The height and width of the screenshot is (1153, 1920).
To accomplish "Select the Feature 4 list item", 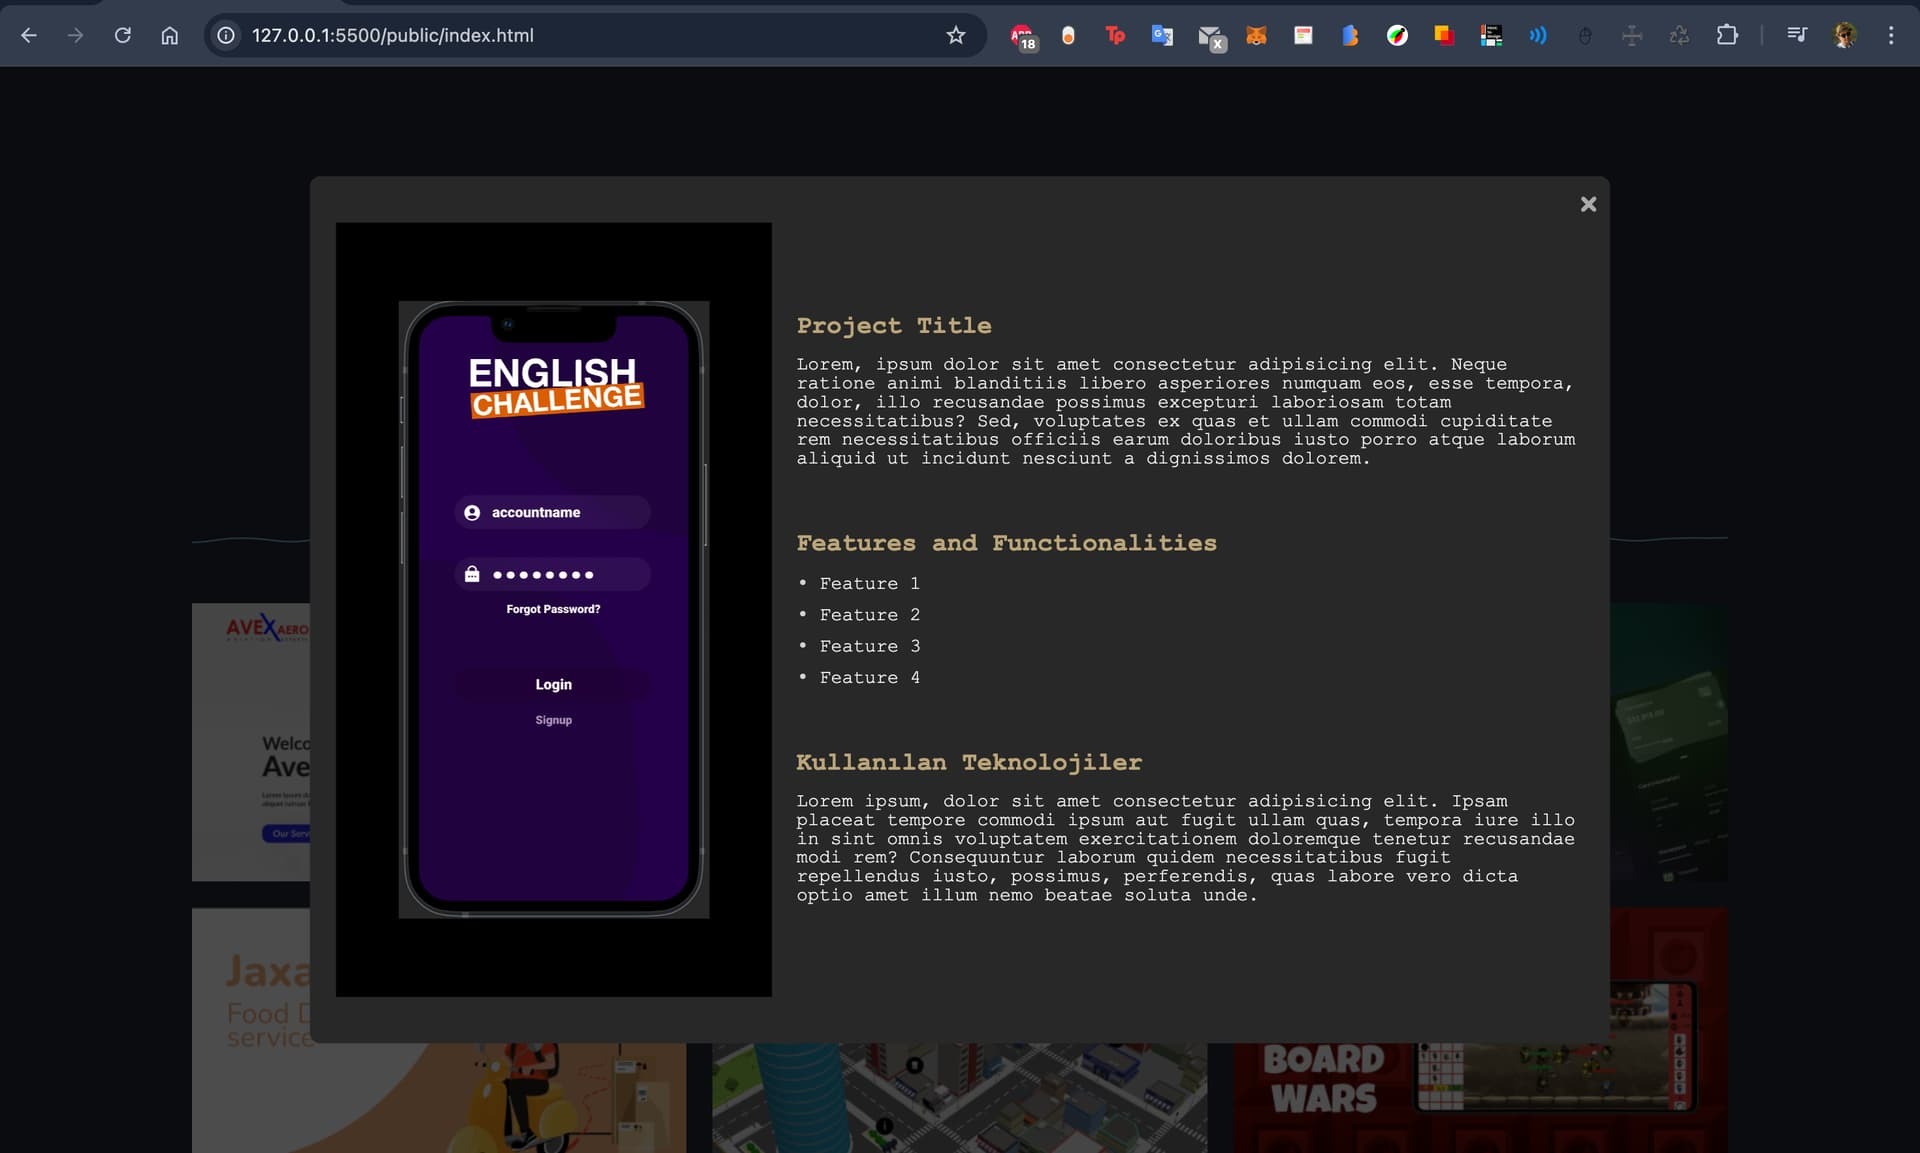I will pyautogui.click(x=869, y=678).
